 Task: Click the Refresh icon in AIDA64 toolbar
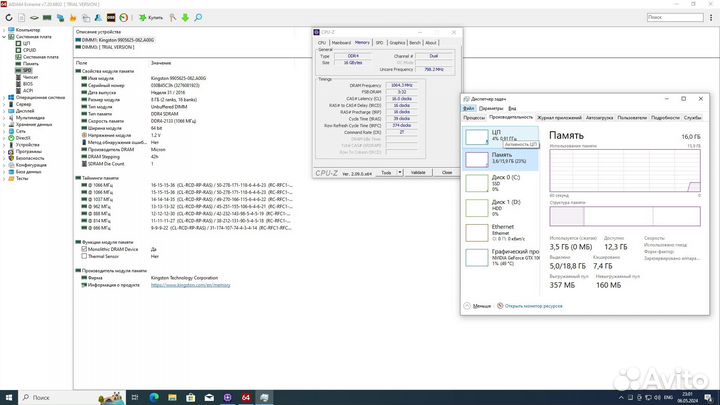pos(9,17)
